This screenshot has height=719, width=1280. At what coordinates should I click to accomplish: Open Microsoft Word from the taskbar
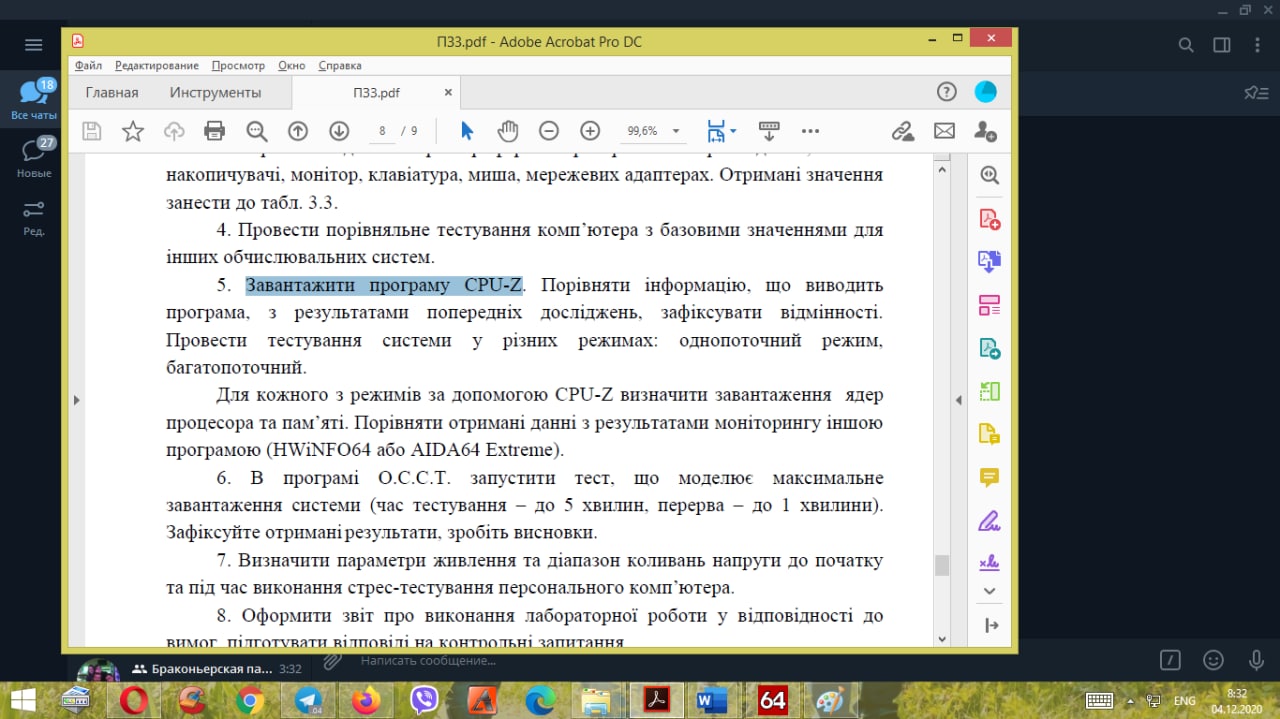point(711,700)
